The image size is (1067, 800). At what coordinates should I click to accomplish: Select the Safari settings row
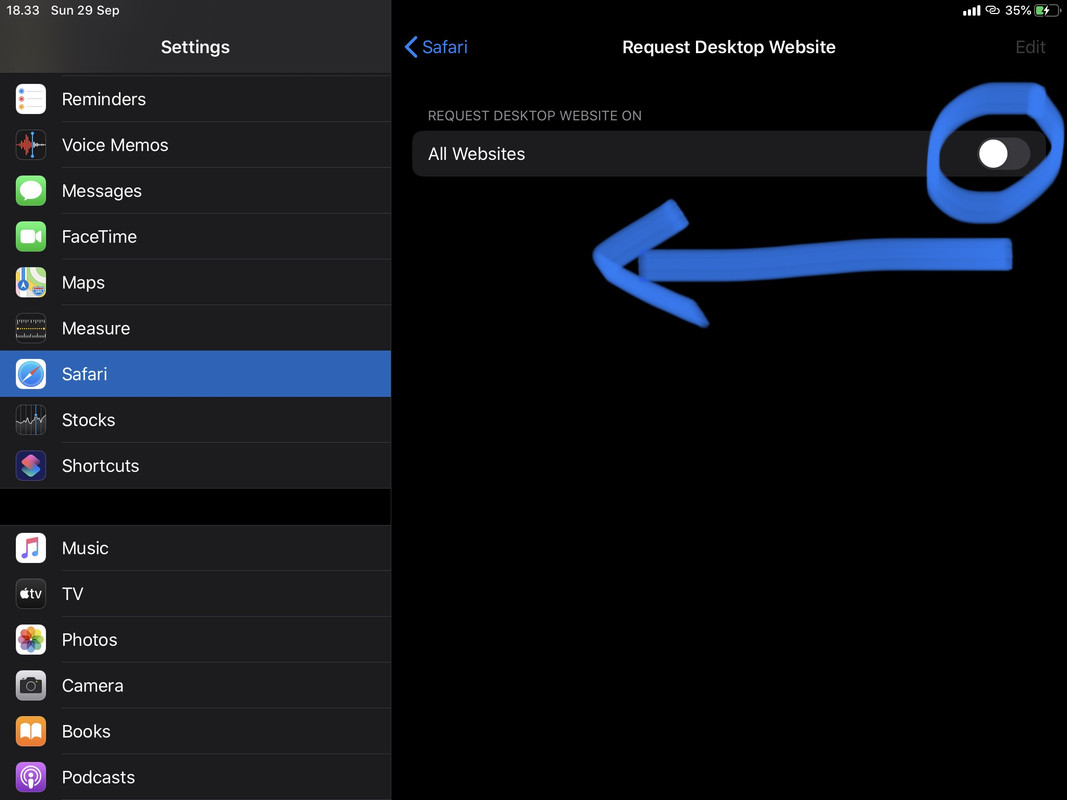coord(195,374)
